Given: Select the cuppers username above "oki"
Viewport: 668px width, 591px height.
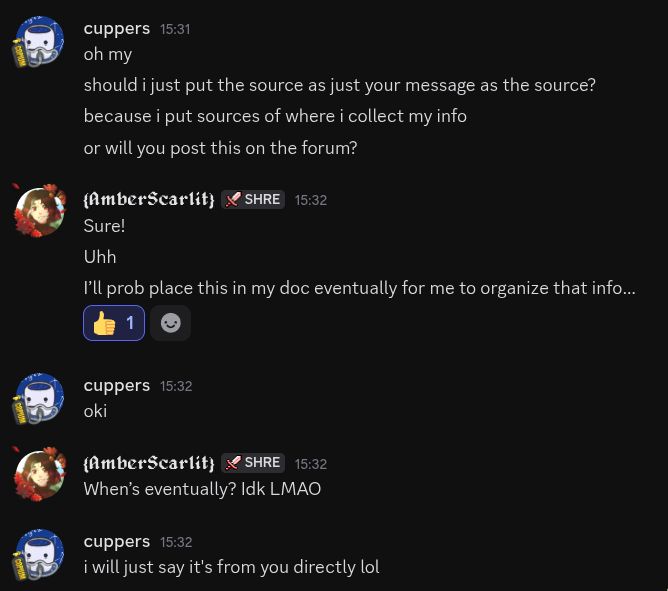Looking at the screenshot, I should [x=117, y=385].
